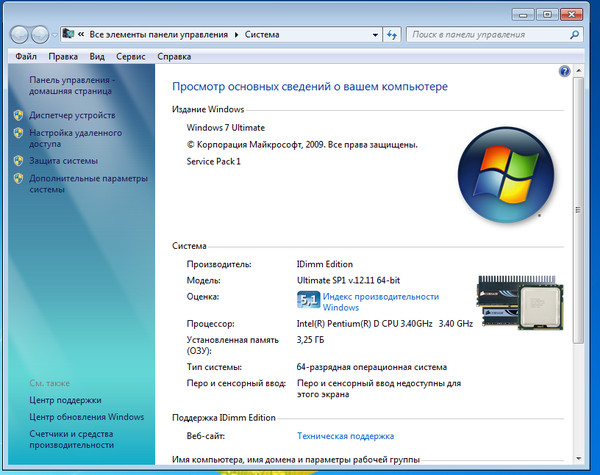
Task: Open the 'Сервис' menu
Action: coord(130,57)
